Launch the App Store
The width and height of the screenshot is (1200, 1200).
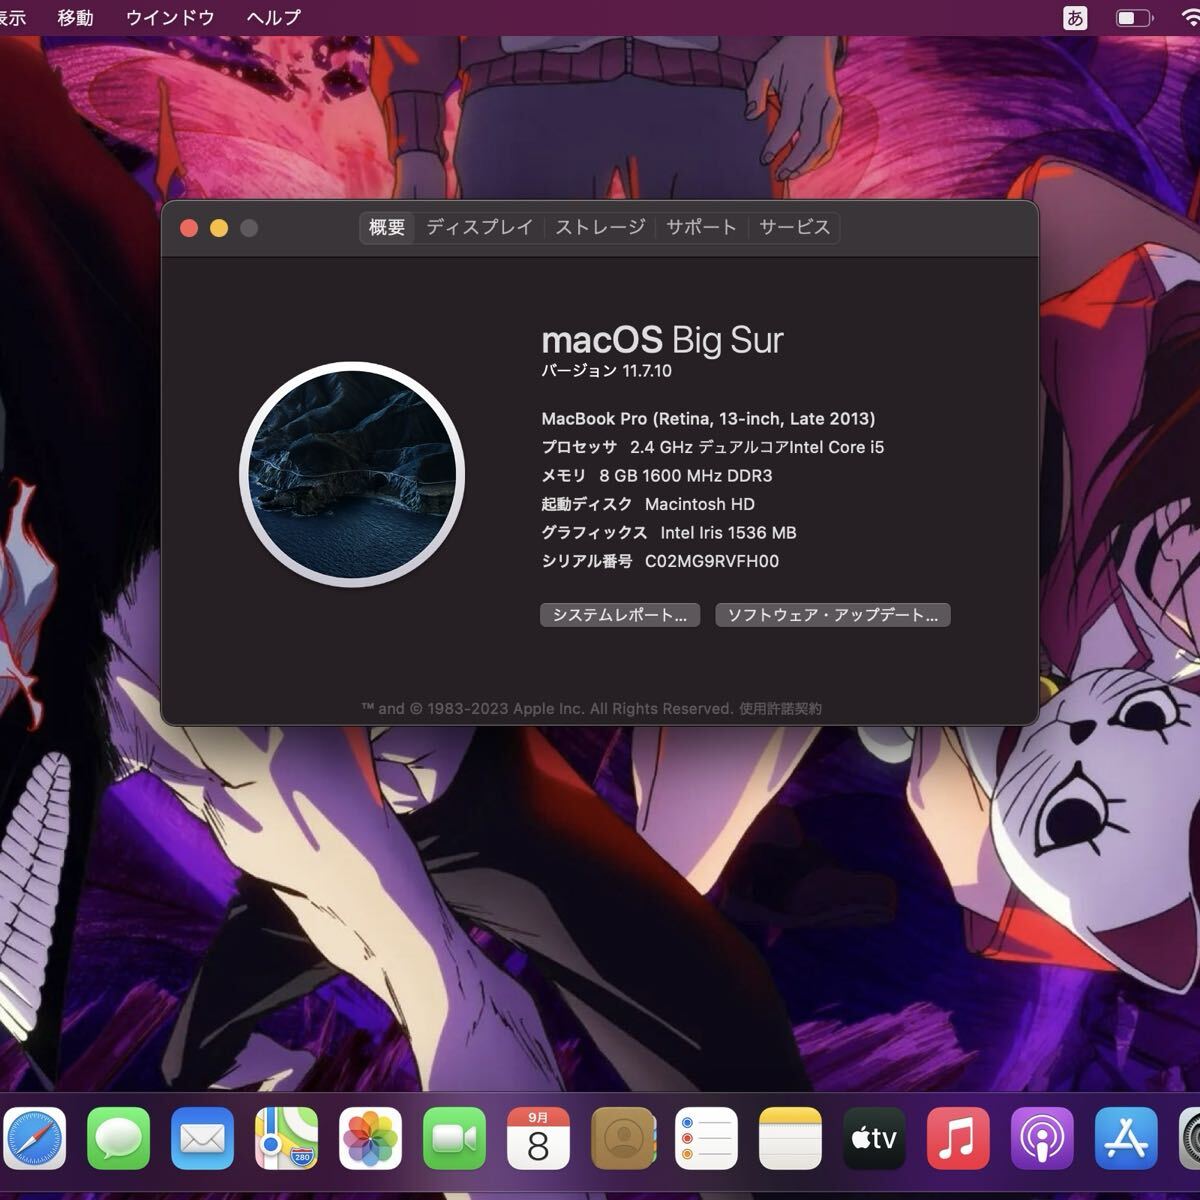click(x=1126, y=1139)
